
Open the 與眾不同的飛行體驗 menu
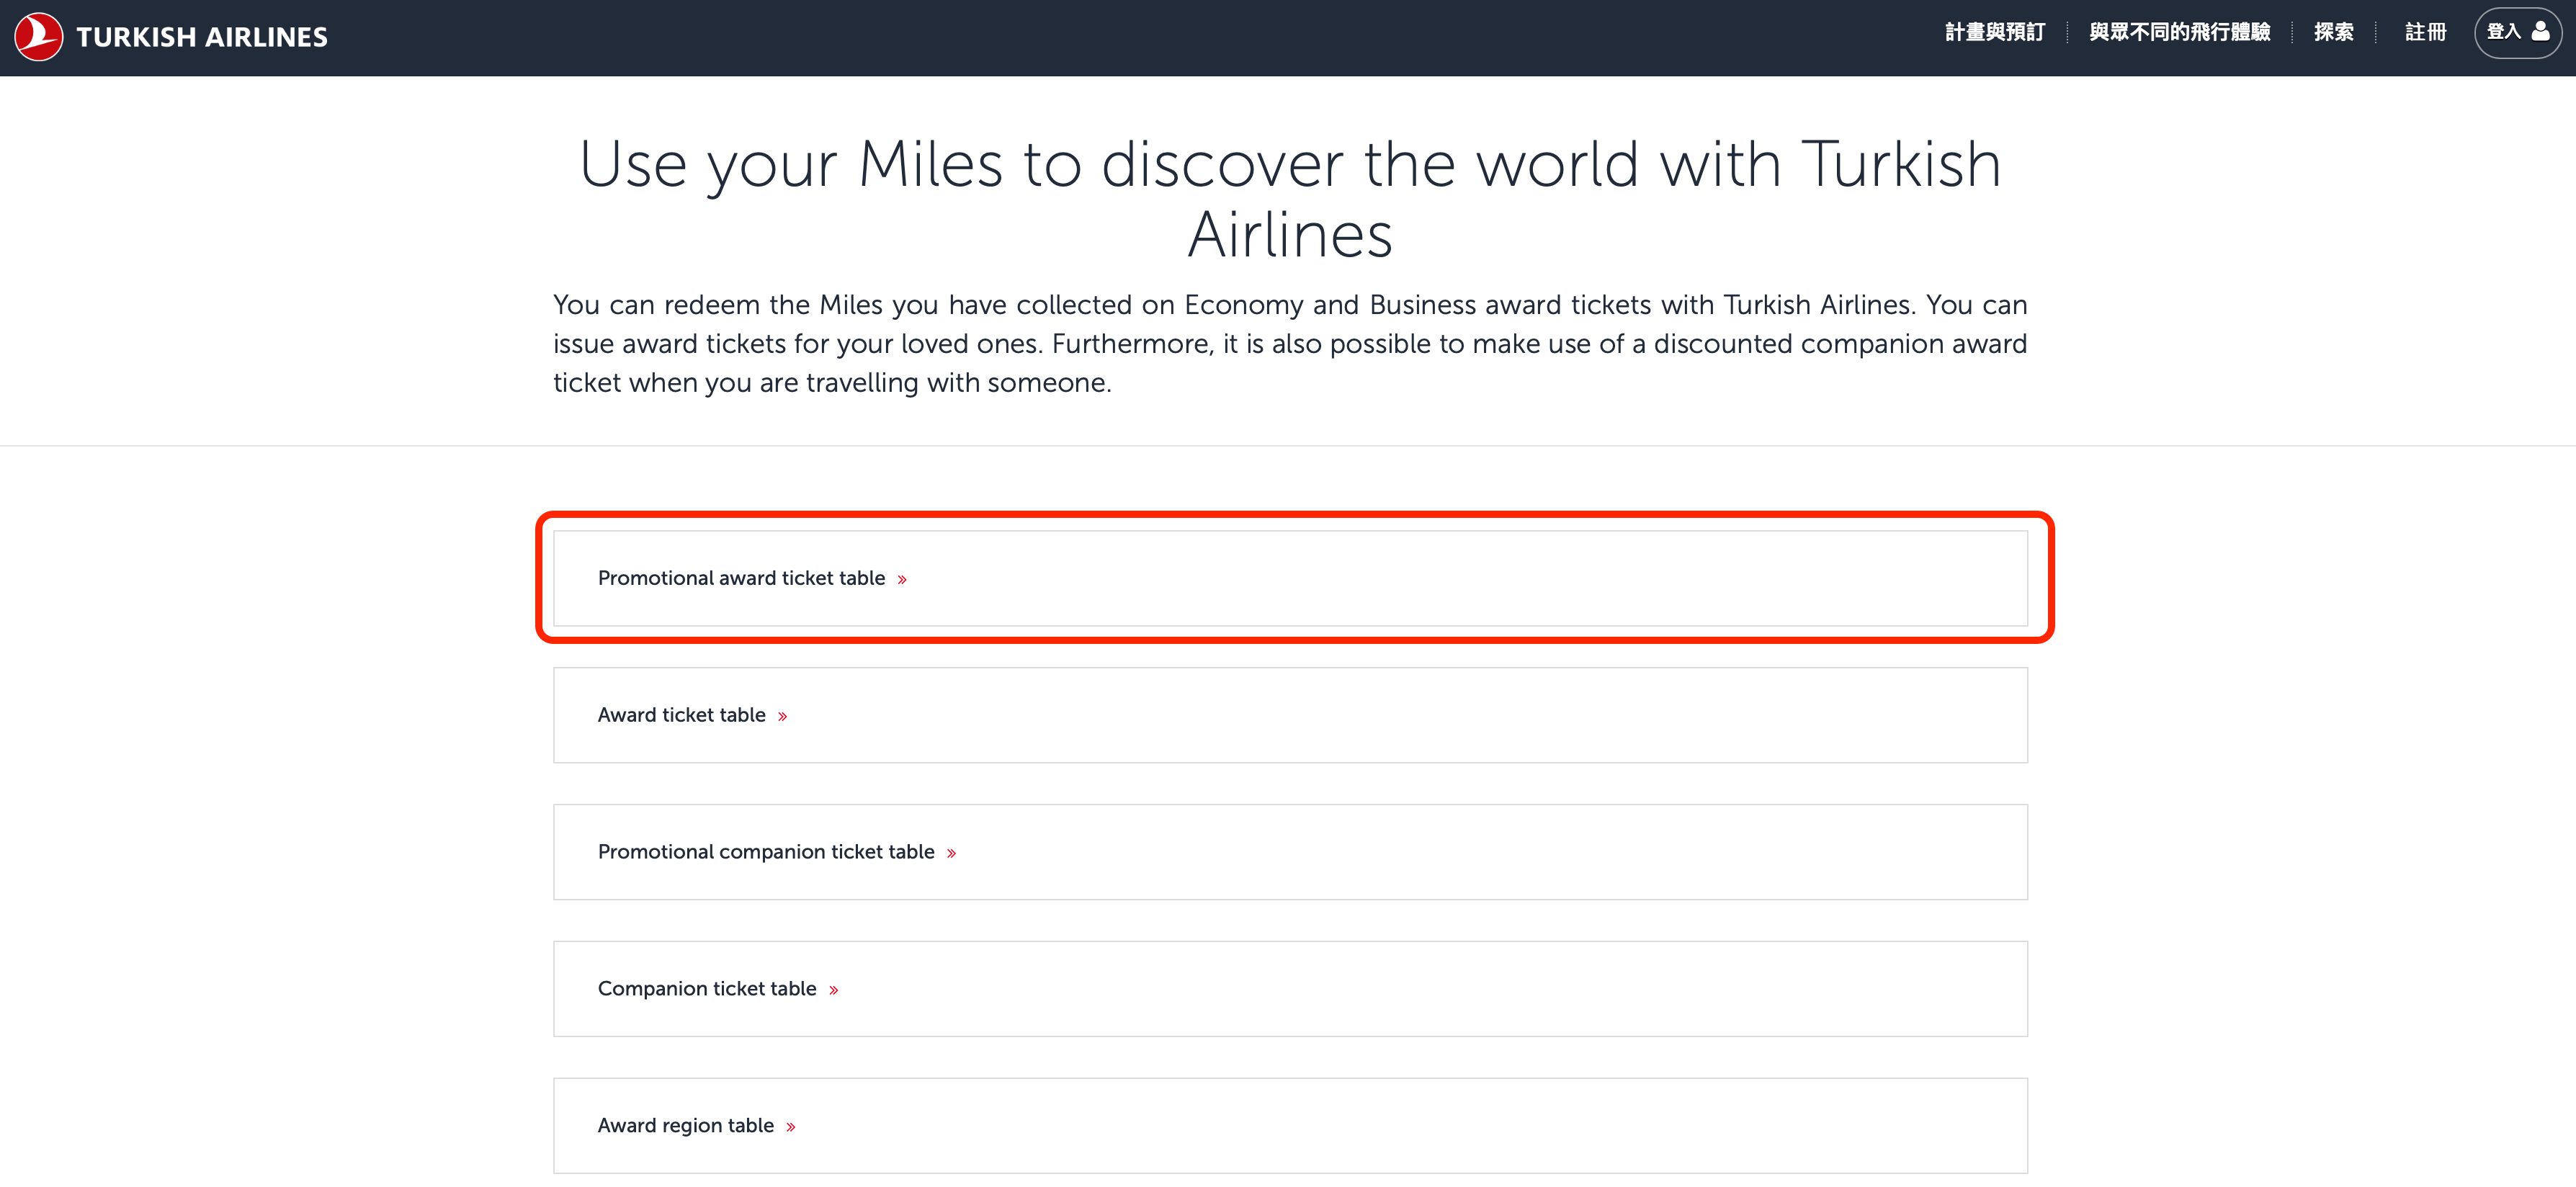[2179, 32]
